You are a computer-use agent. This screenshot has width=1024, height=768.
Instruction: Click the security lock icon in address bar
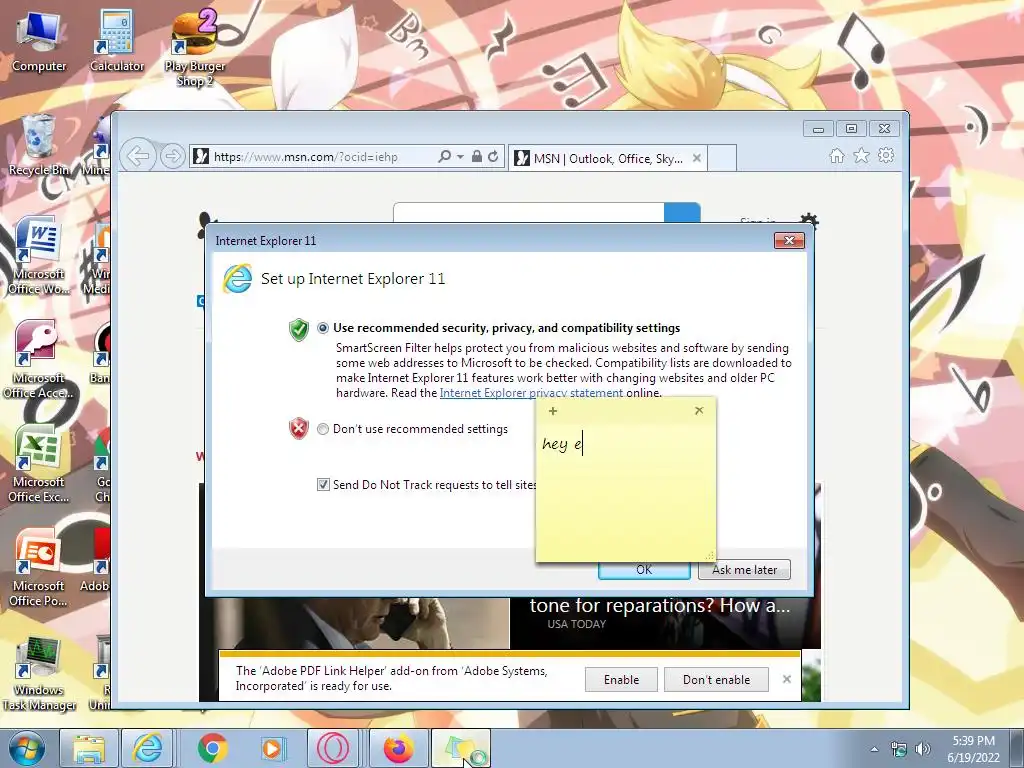pyautogui.click(x=477, y=157)
